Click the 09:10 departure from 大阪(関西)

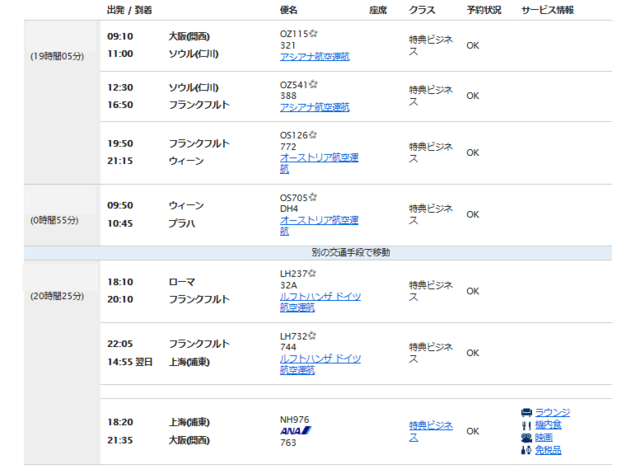pos(120,36)
